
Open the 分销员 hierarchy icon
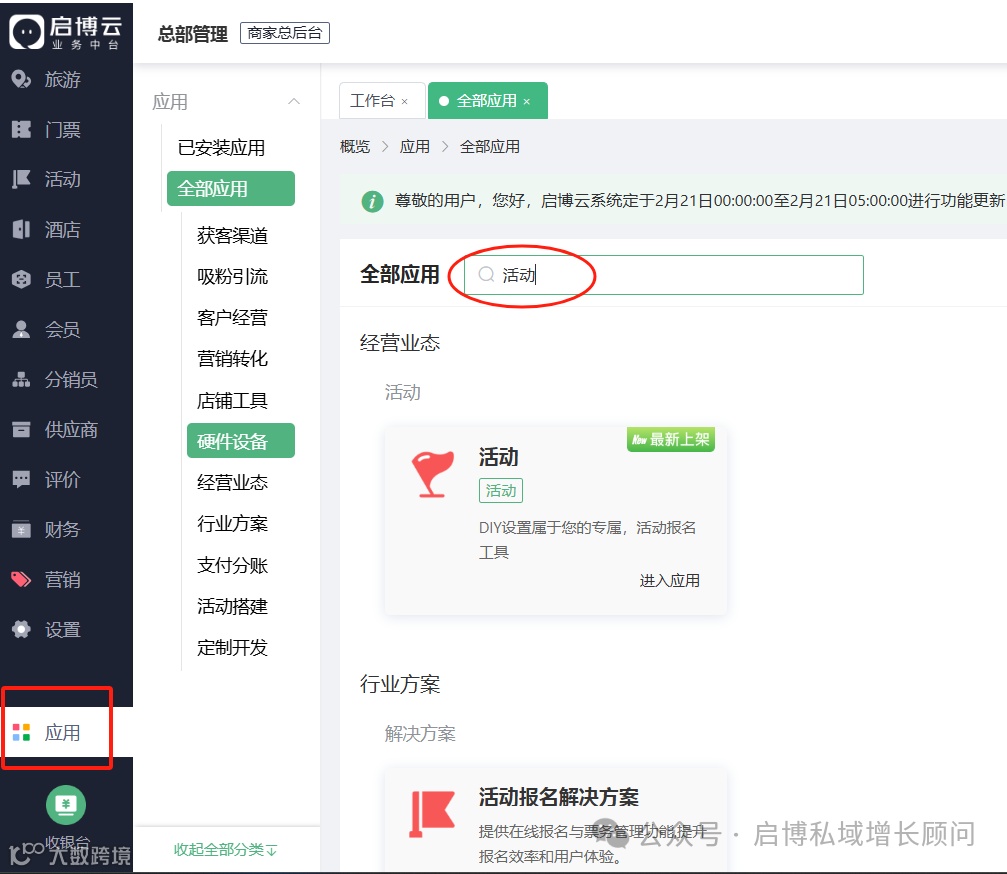pos(21,379)
